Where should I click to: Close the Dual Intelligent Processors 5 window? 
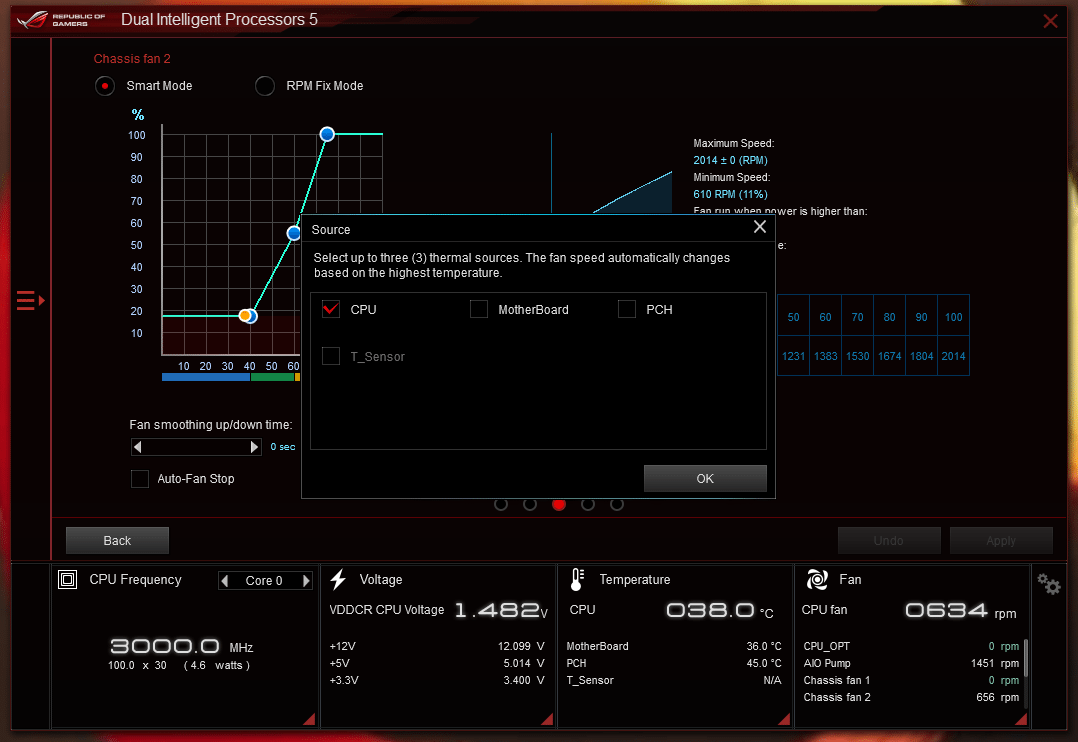coord(1050,21)
